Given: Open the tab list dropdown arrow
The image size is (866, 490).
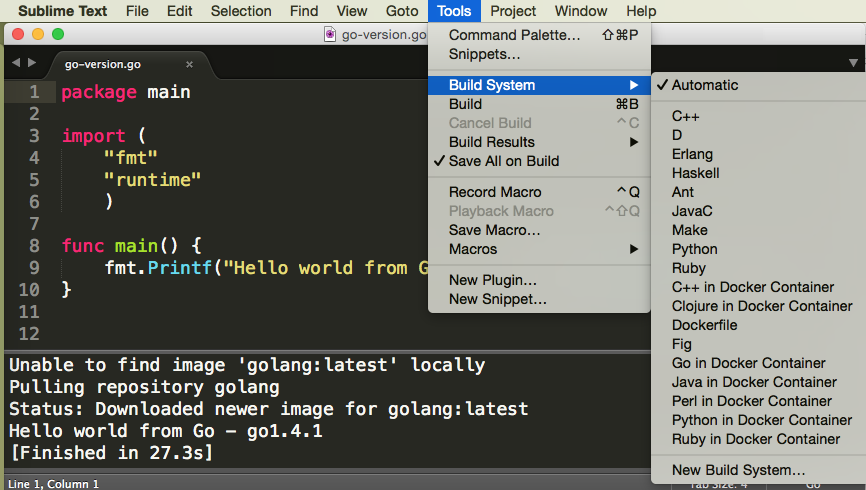Looking at the screenshot, I should (853, 63).
